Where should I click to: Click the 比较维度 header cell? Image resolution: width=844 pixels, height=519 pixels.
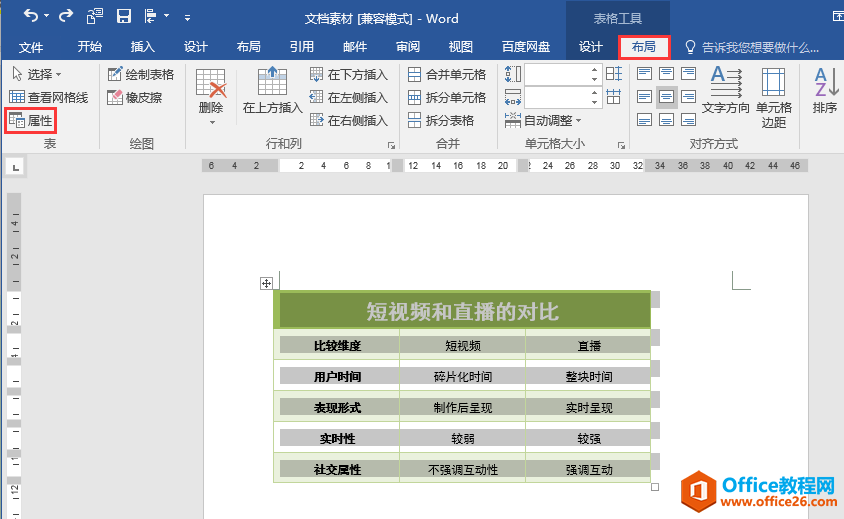point(337,346)
